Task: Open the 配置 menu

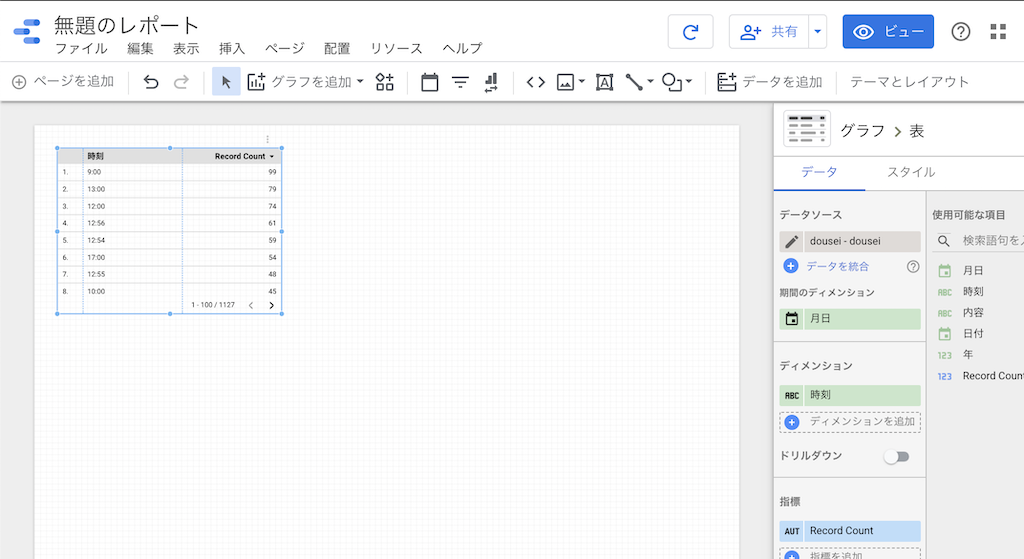Action: 337,48
